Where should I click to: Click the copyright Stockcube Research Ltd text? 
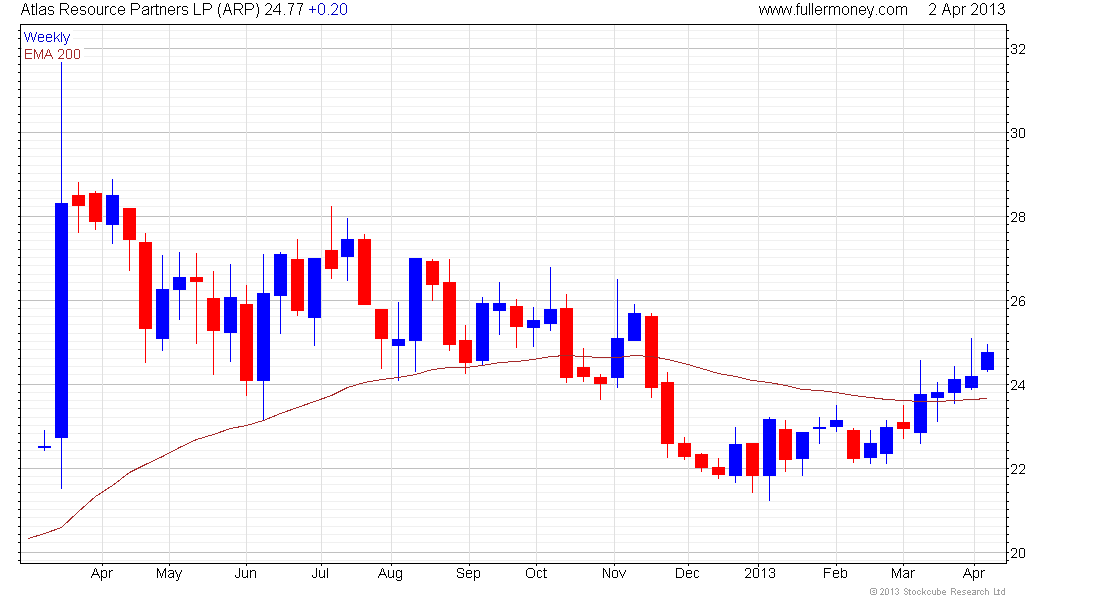(937, 592)
